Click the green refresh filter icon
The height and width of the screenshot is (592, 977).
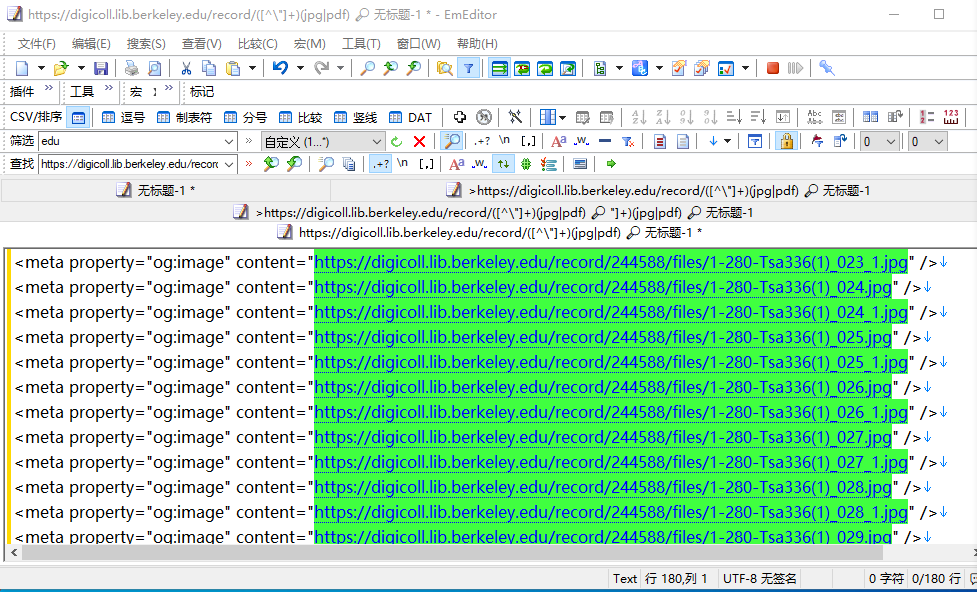[x=397, y=142]
